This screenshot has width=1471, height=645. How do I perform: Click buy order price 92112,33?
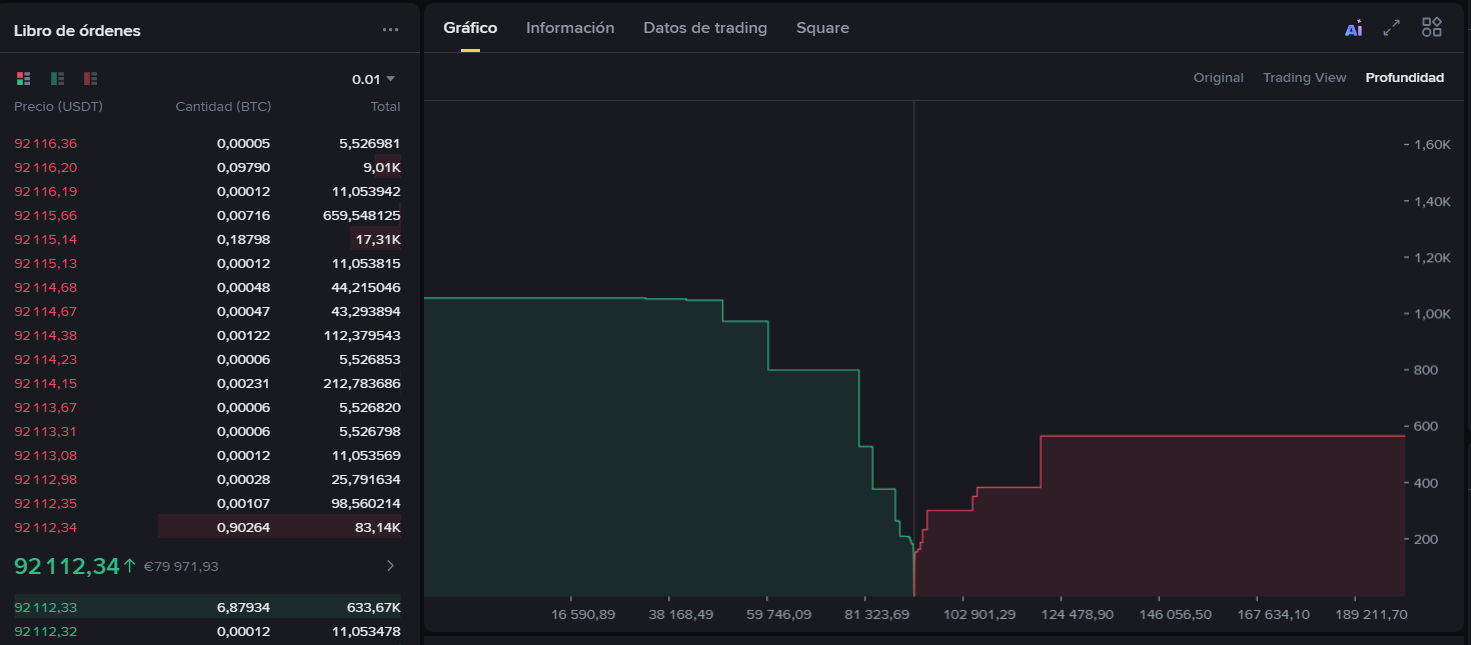click(x=46, y=607)
